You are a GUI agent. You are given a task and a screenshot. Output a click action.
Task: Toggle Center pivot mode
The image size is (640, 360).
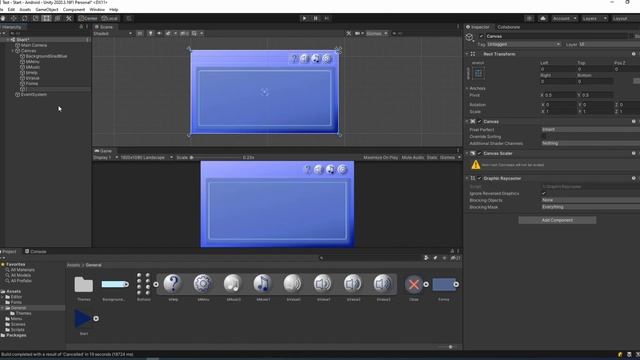(x=88, y=18)
